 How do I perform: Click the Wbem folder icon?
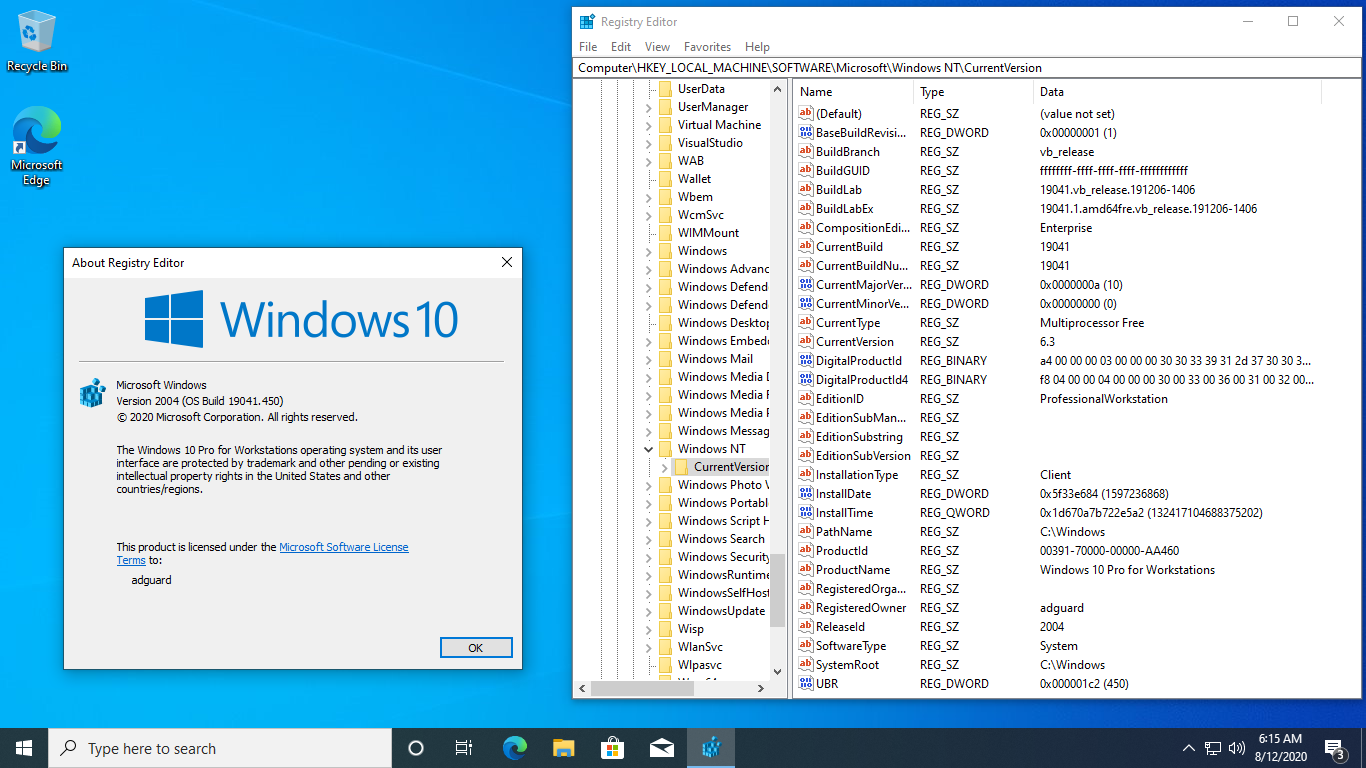[x=666, y=197]
